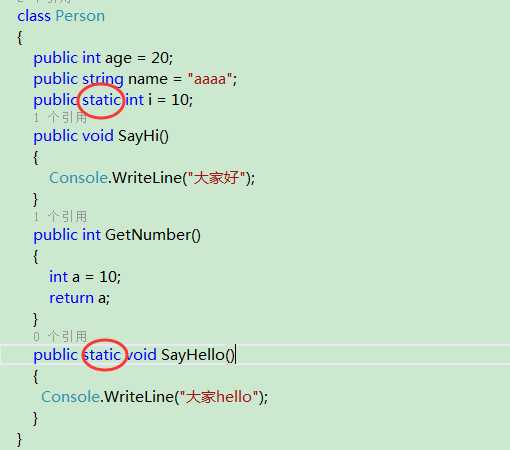
Task: Click the 'string' keyword
Action: click(x=103, y=80)
